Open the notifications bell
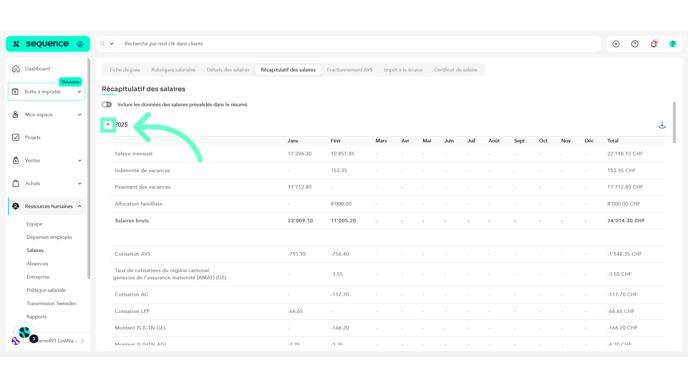Image resolution: width=688 pixels, height=387 pixels. pyautogui.click(x=654, y=44)
